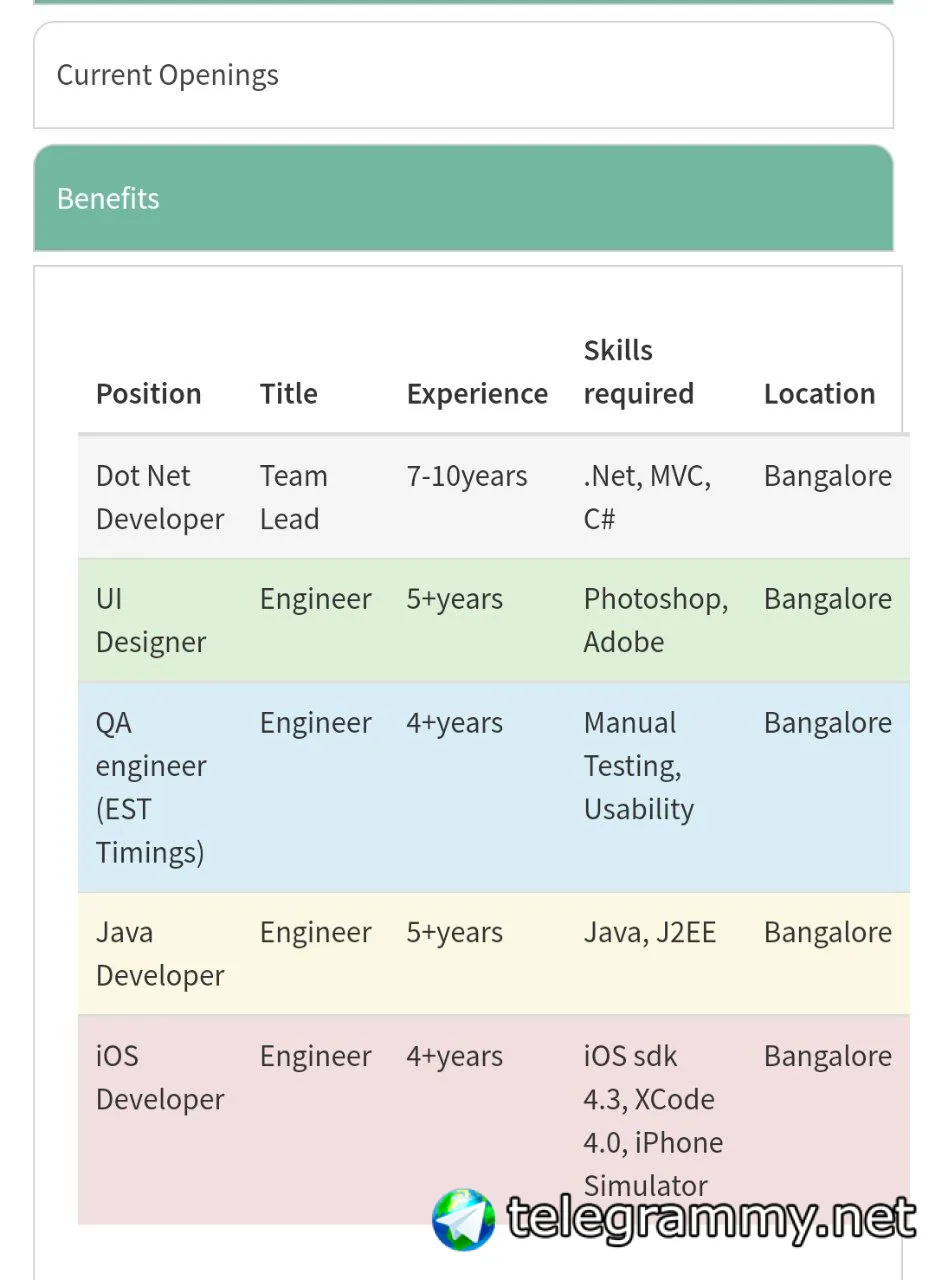Viewport: 935px width, 1280px height.
Task: Click the Experience column header
Action: (476, 394)
